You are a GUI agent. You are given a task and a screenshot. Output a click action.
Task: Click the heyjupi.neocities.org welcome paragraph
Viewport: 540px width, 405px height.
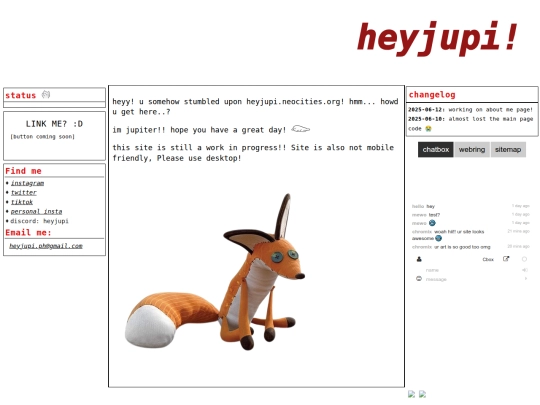255,106
